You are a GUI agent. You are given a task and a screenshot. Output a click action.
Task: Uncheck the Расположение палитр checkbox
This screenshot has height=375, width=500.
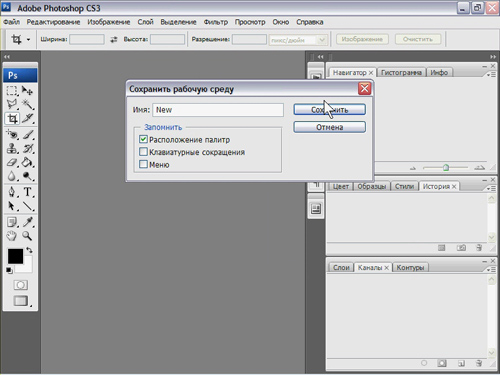click(143, 139)
